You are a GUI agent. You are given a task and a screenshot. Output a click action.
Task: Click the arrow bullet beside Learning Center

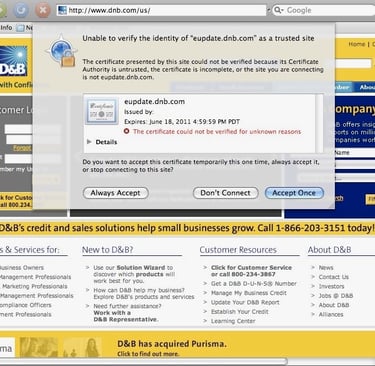(x=205, y=321)
